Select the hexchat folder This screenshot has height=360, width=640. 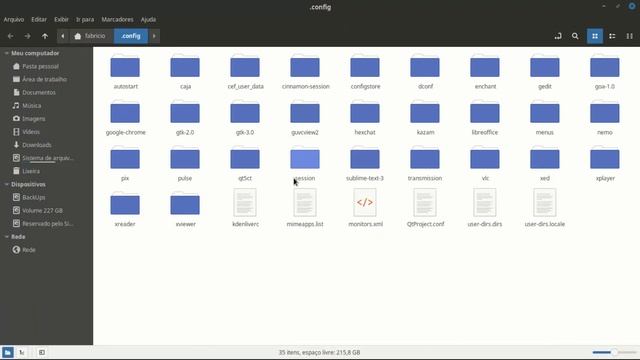pyautogui.click(x=365, y=118)
